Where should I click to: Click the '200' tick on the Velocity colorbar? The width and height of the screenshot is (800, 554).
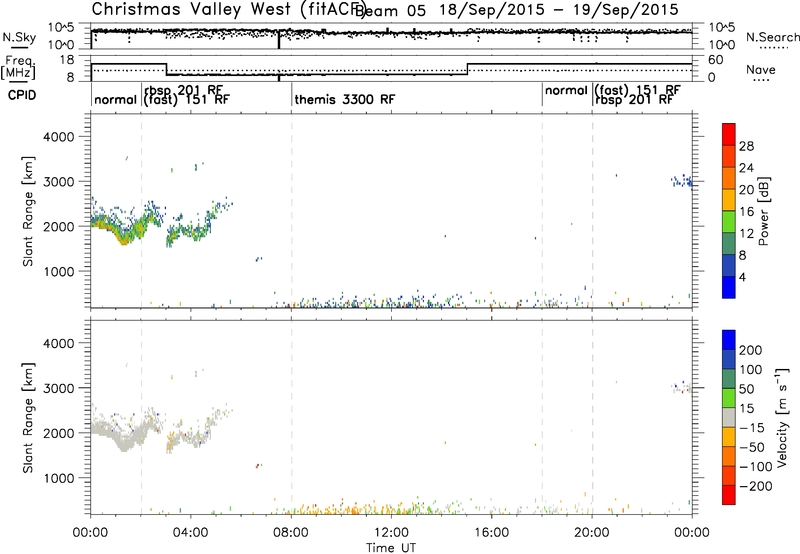(x=751, y=350)
